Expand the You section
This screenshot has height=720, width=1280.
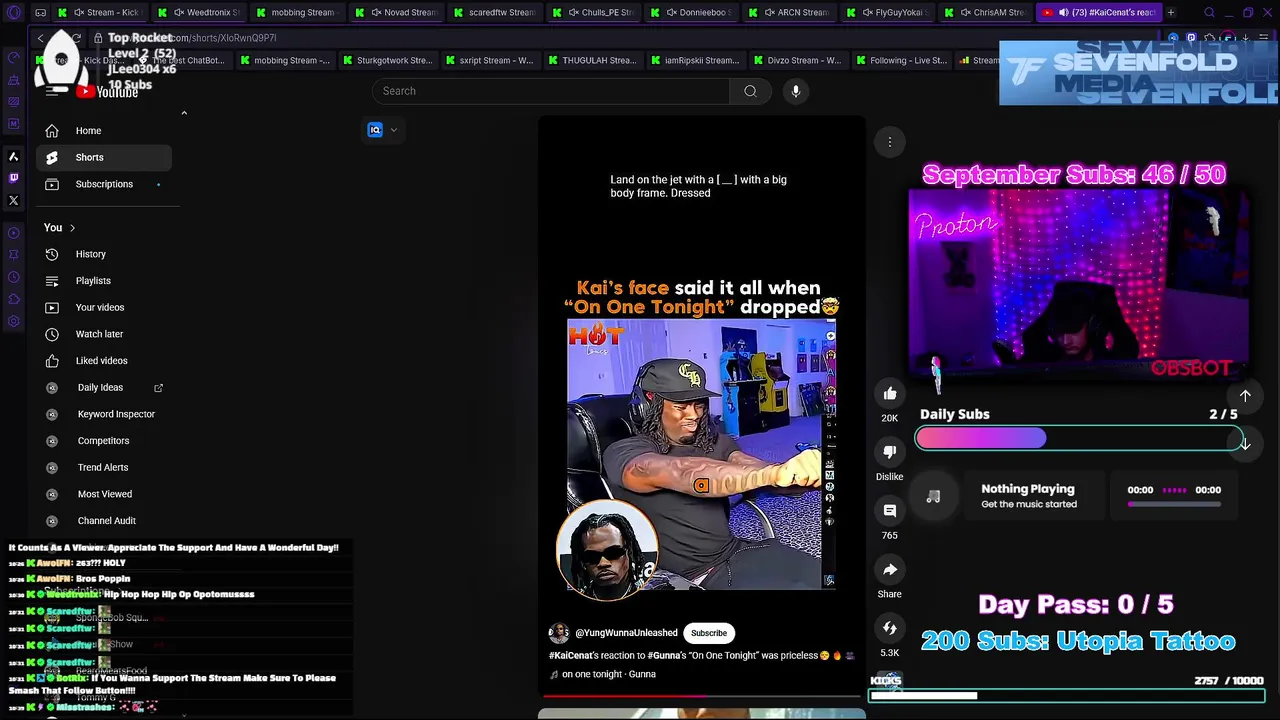point(60,228)
